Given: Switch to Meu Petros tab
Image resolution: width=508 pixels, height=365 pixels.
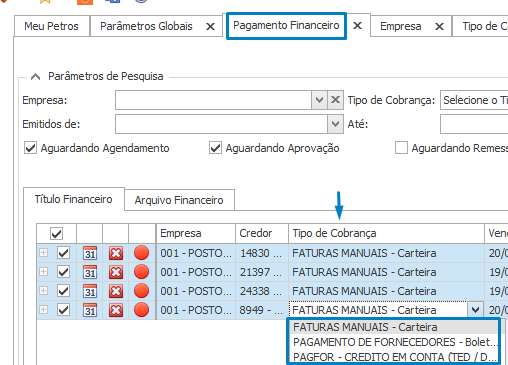Looking at the screenshot, I should pos(51,26).
